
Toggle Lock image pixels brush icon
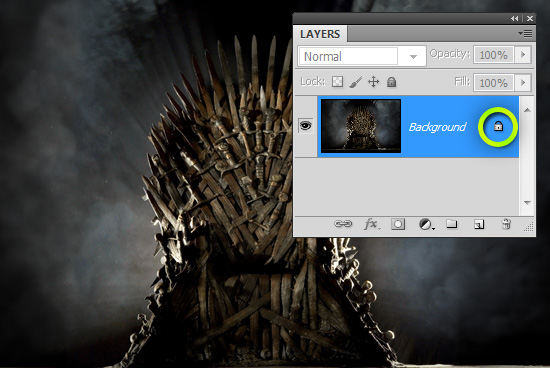[355, 82]
